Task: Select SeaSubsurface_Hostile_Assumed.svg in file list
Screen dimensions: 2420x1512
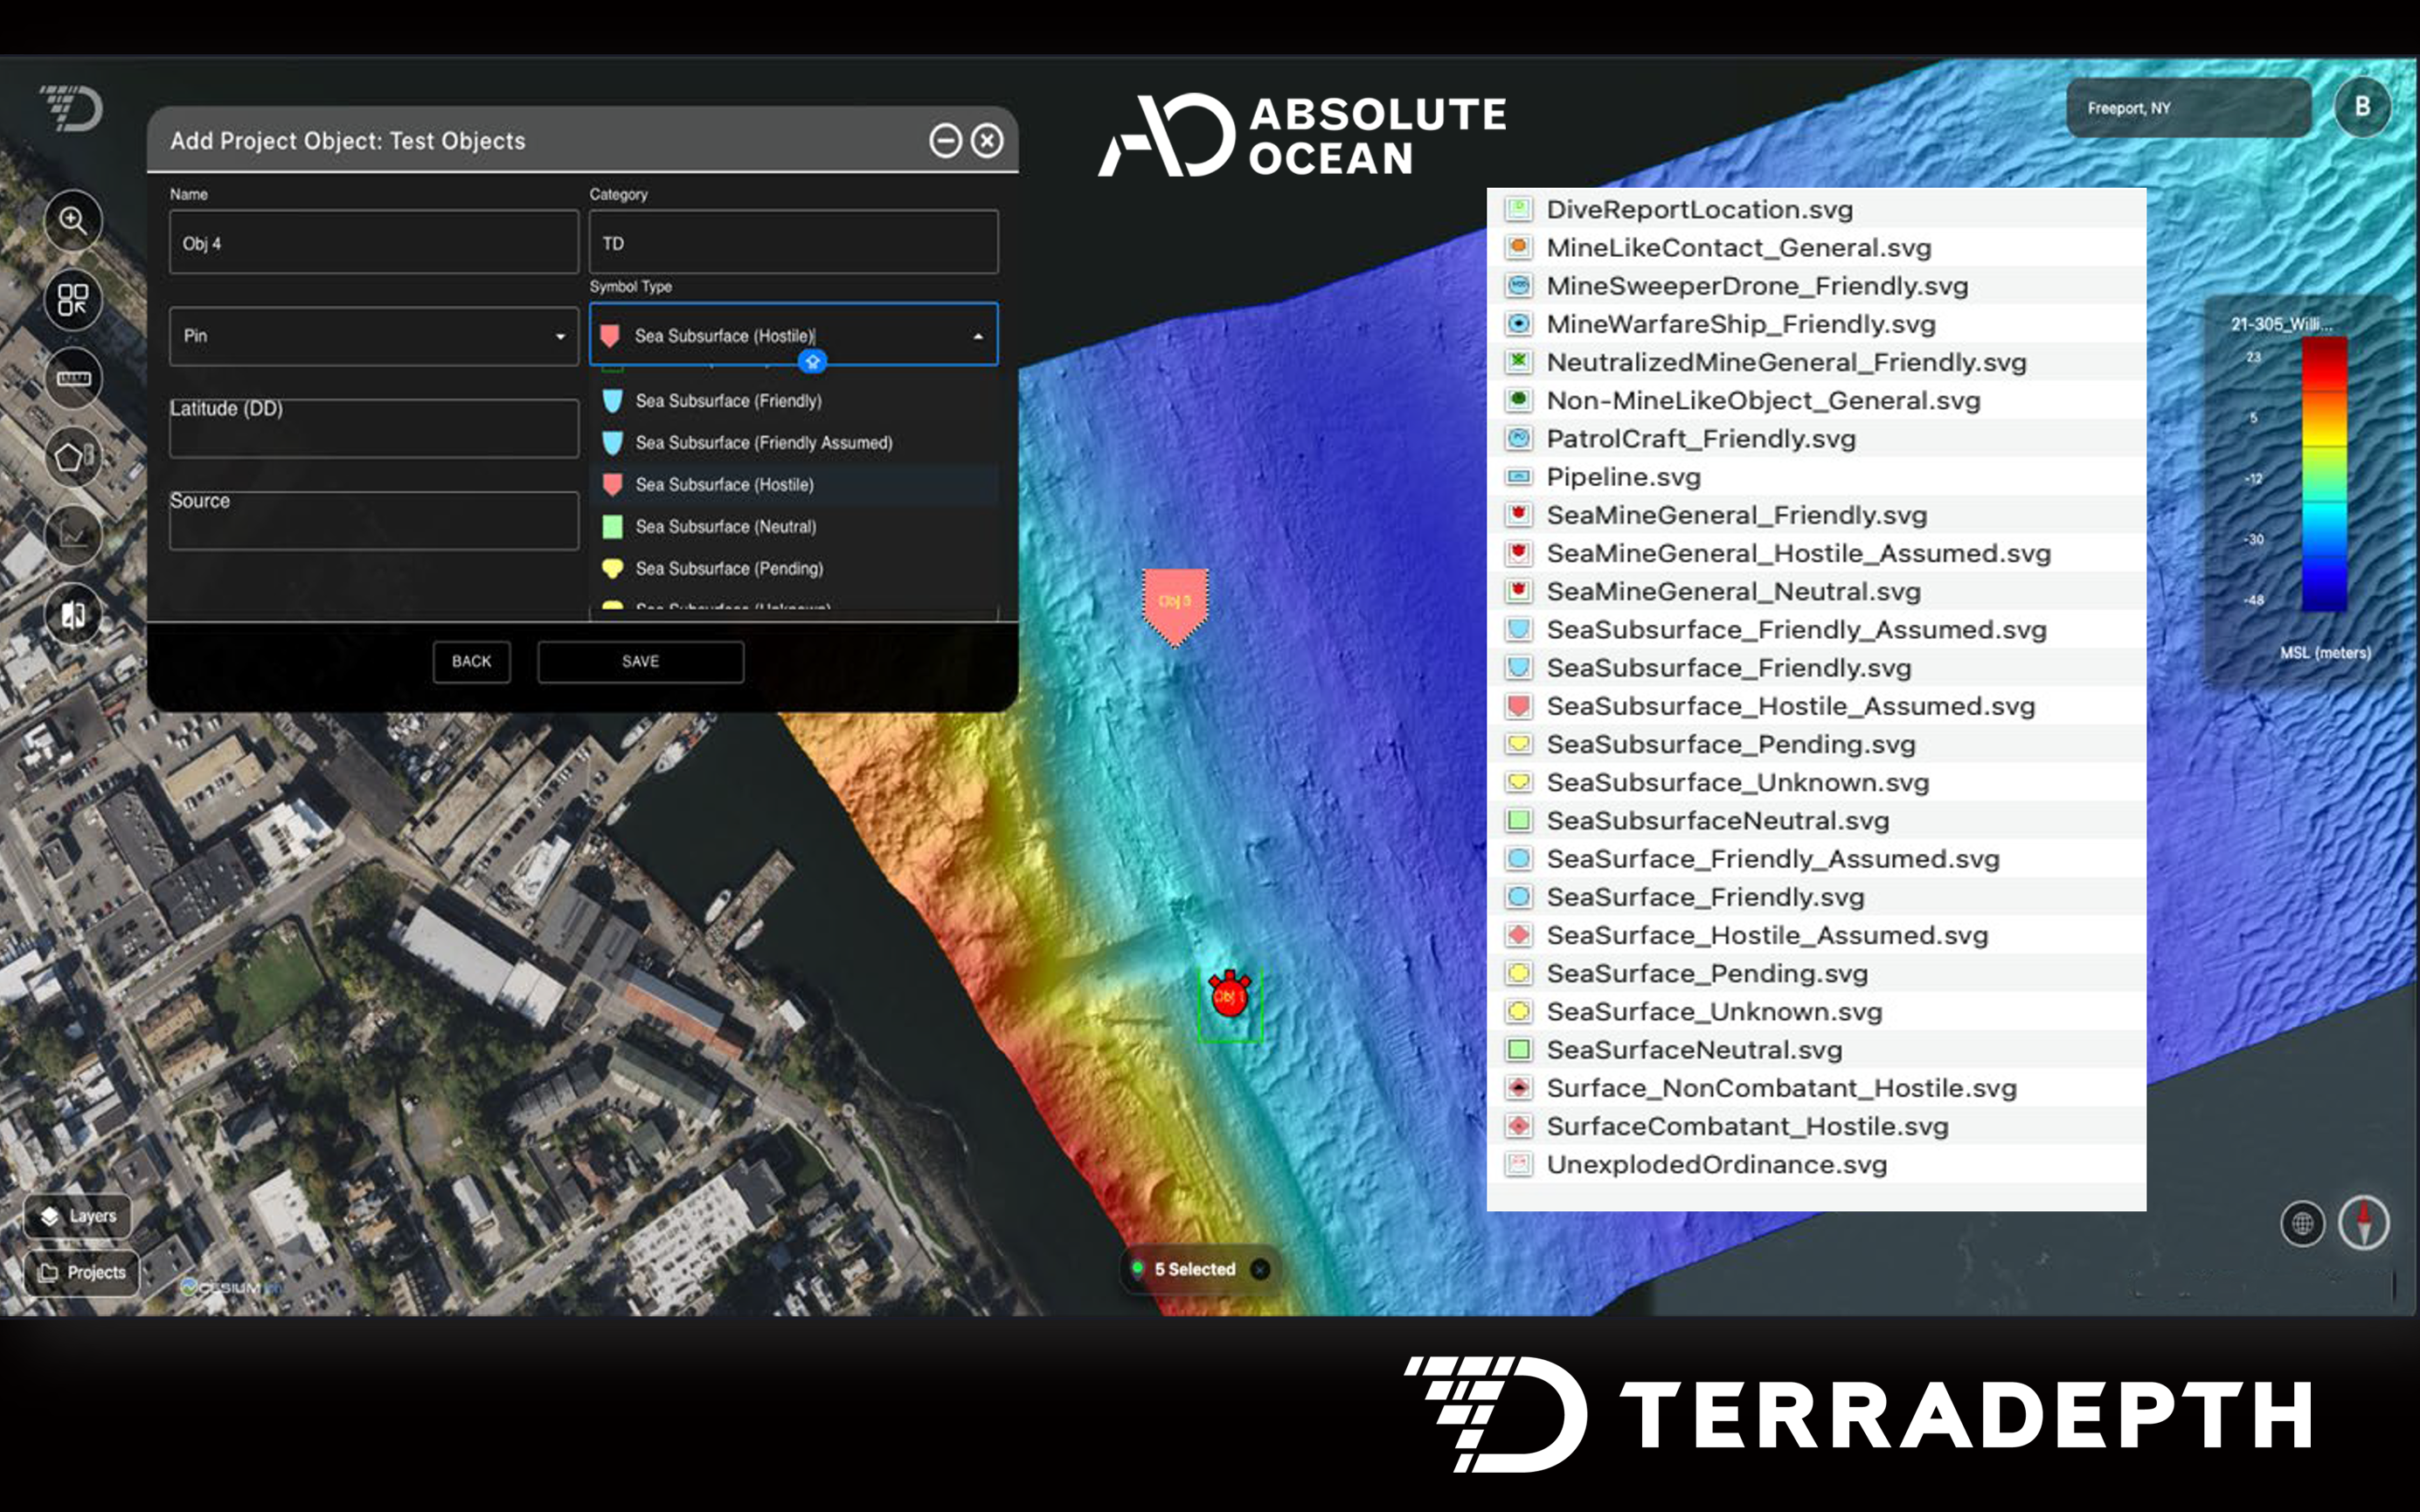Action: [x=1817, y=706]
